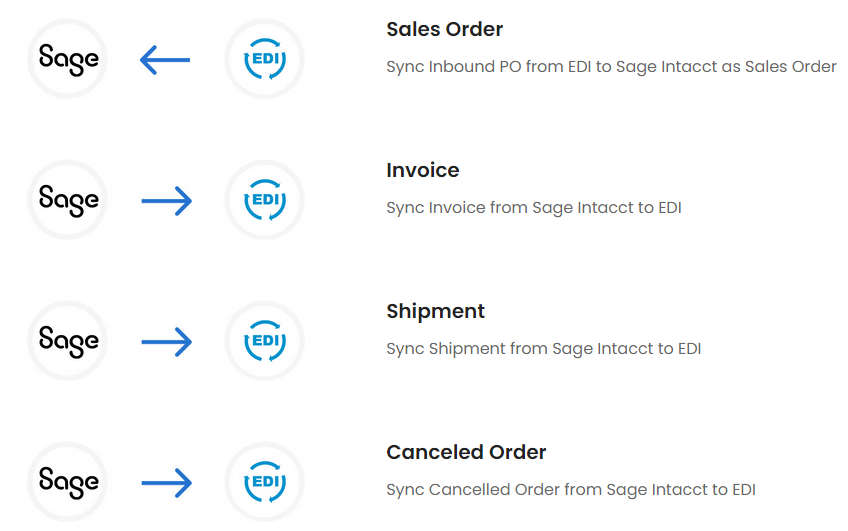Click the Sync Shipment description text

pyautogui.click(x=543, y=349)
